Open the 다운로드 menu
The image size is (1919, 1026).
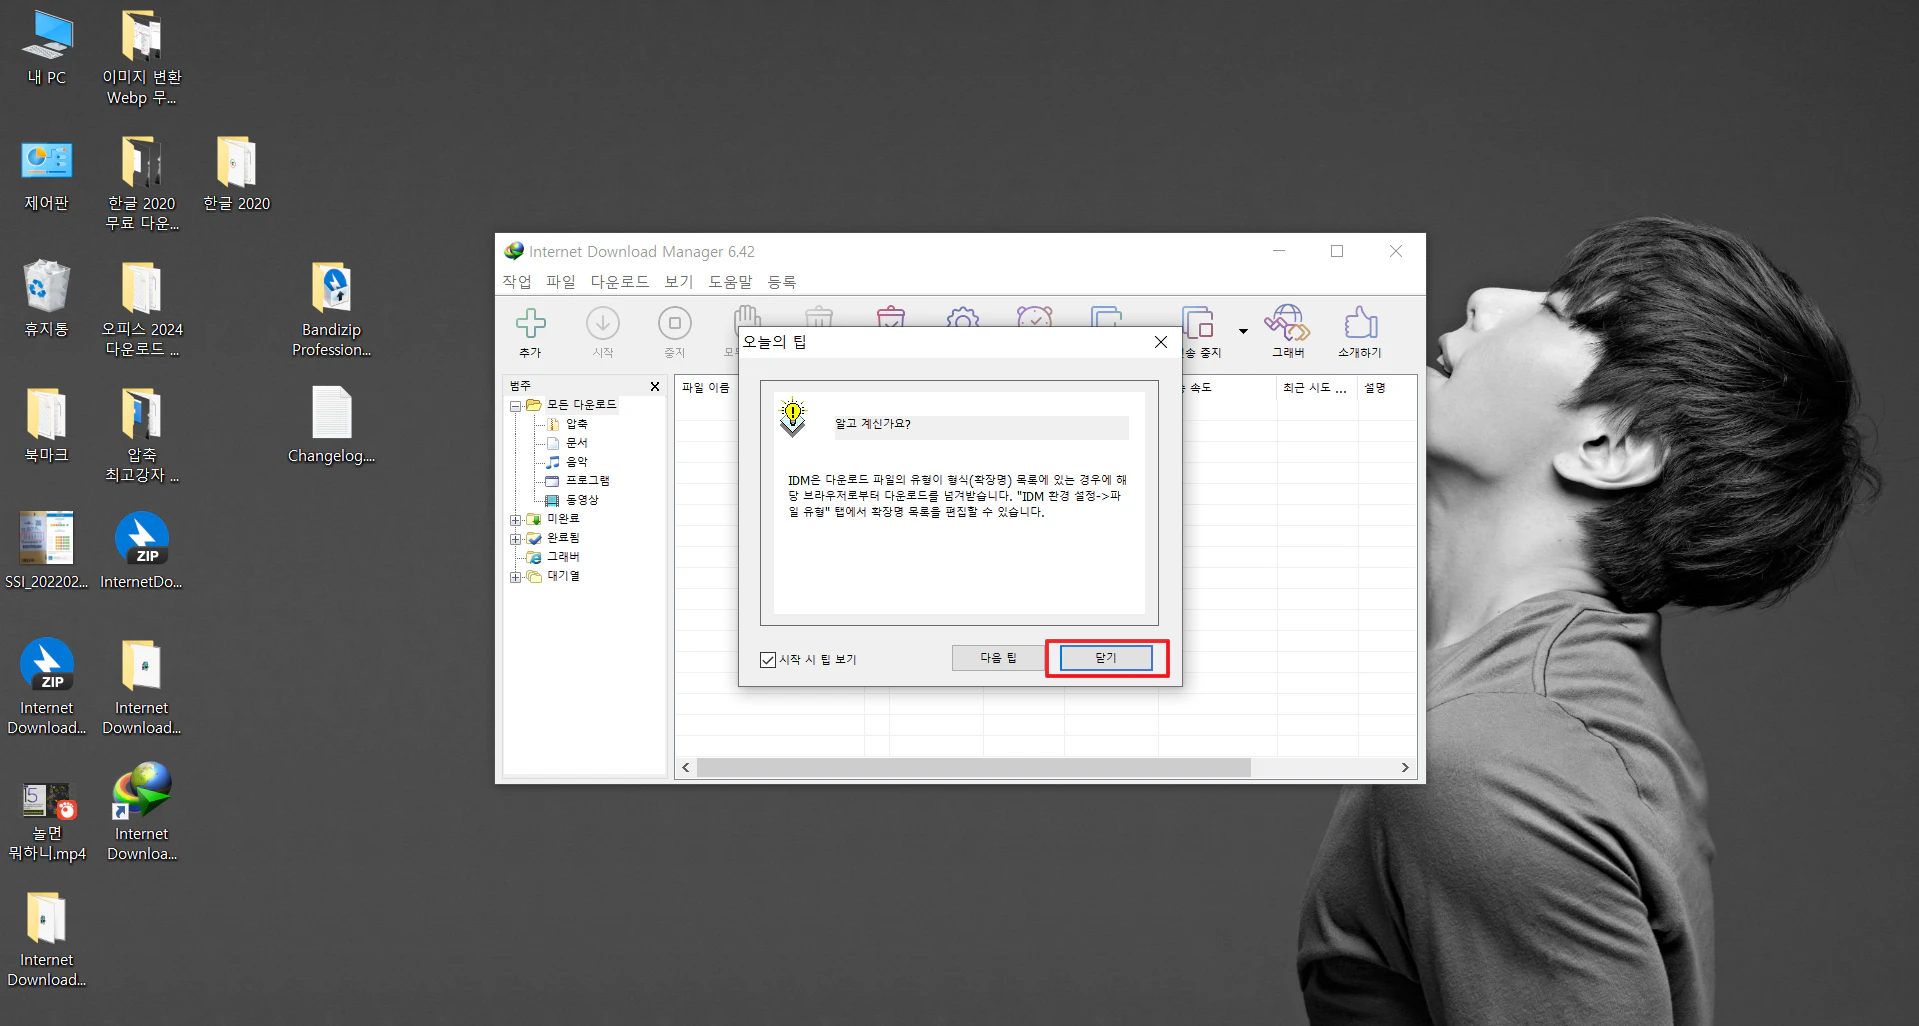coord(620,282)
